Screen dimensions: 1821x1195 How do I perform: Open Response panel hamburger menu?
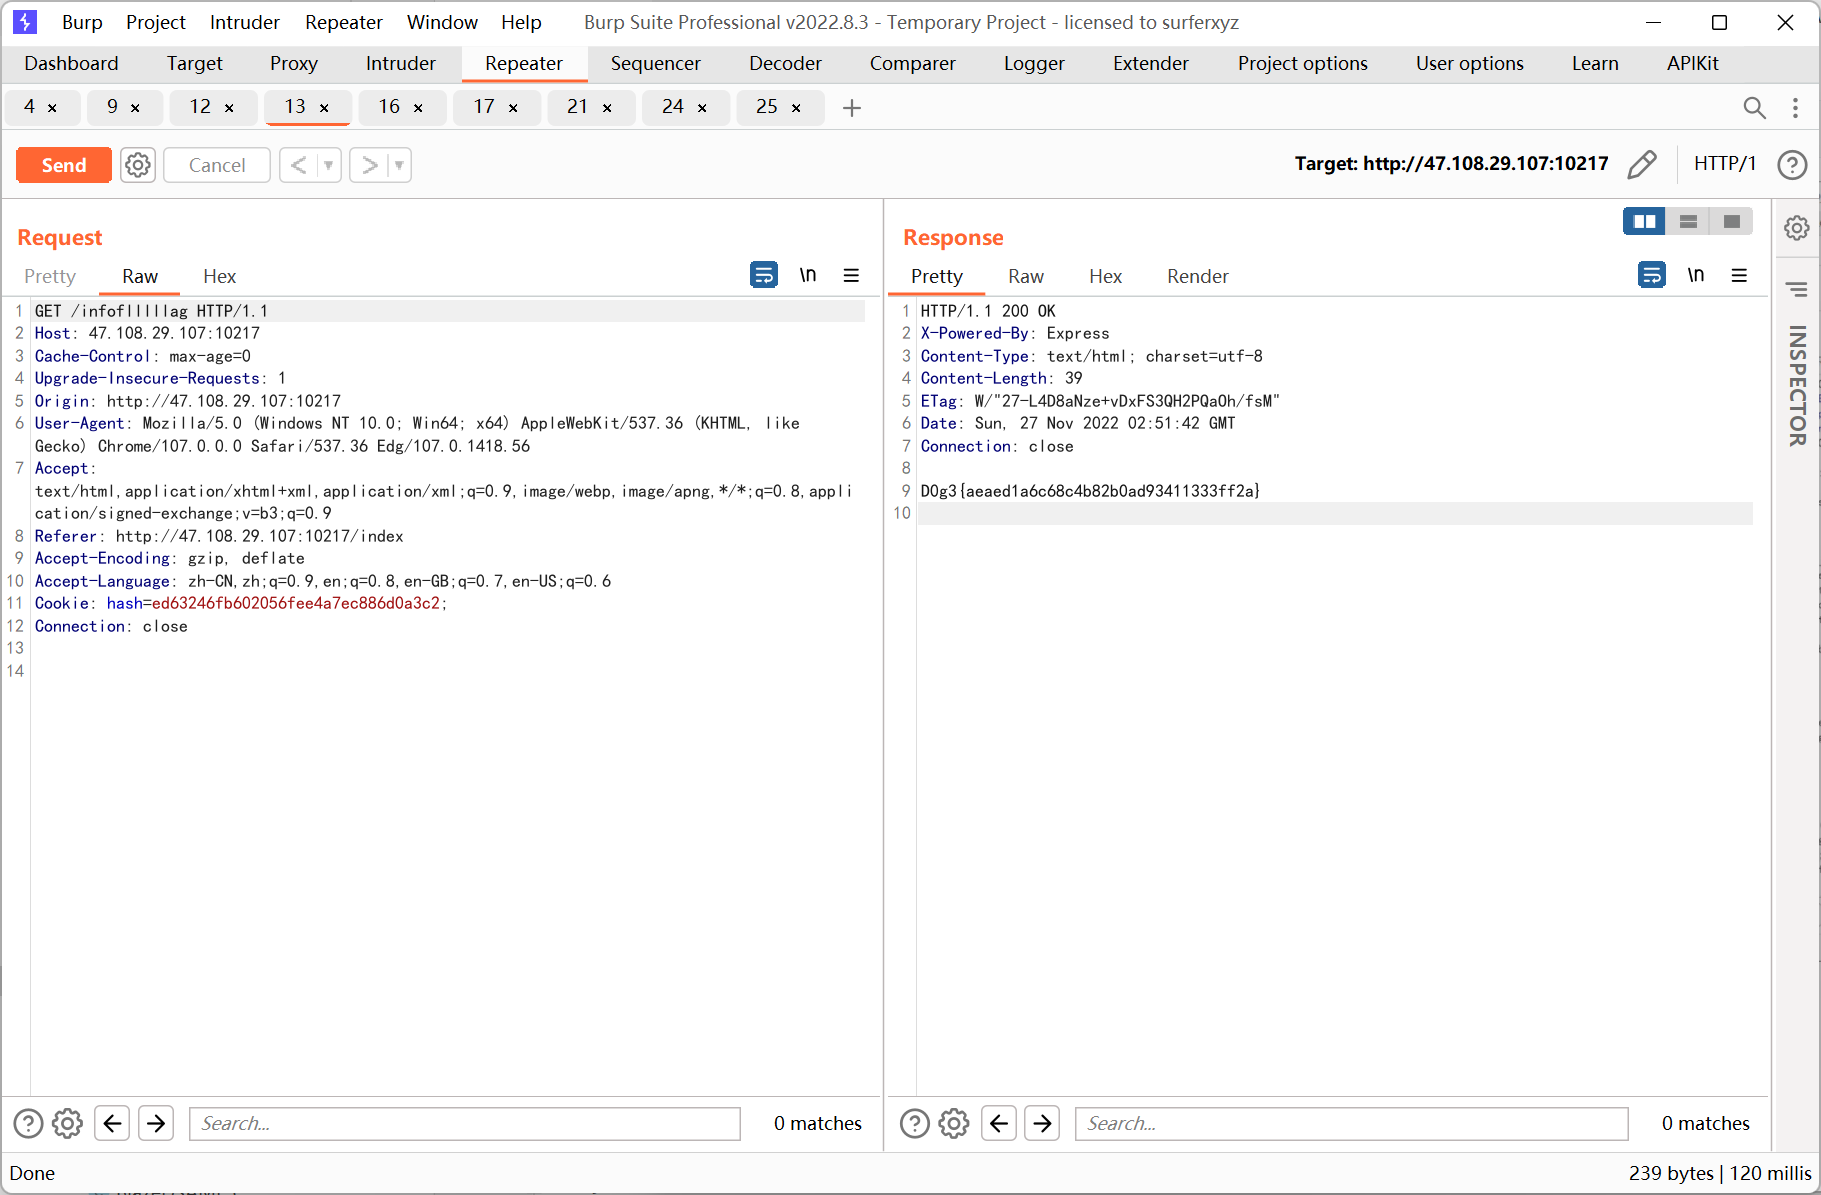click(1739, 274)
